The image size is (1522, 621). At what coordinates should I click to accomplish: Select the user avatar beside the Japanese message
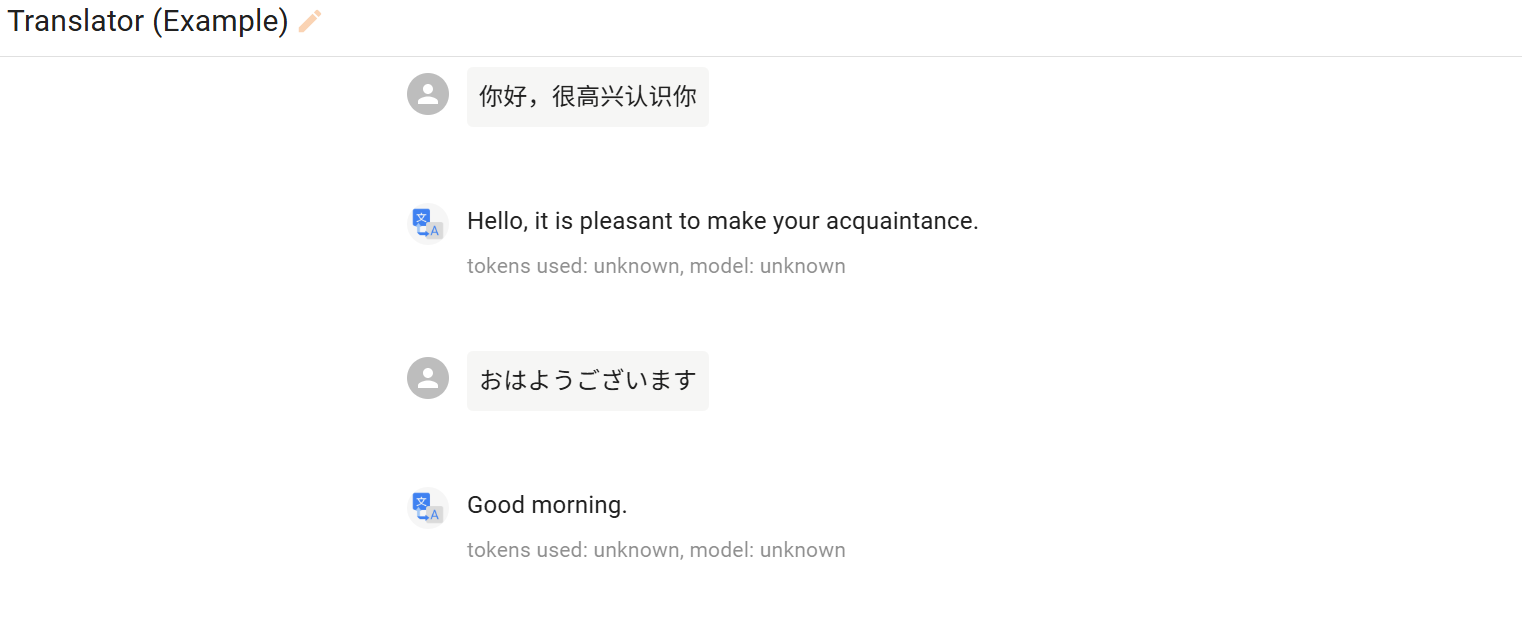428,378
